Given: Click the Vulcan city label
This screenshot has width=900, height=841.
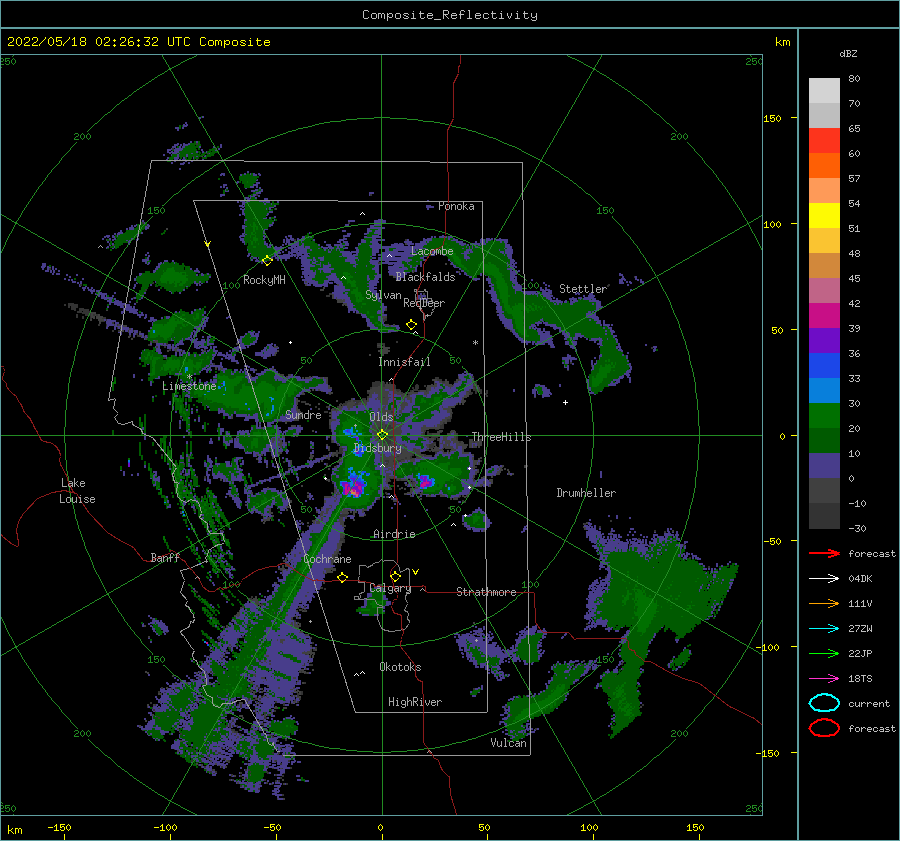Looking at the screenshot, I should (x=509, y=743).
